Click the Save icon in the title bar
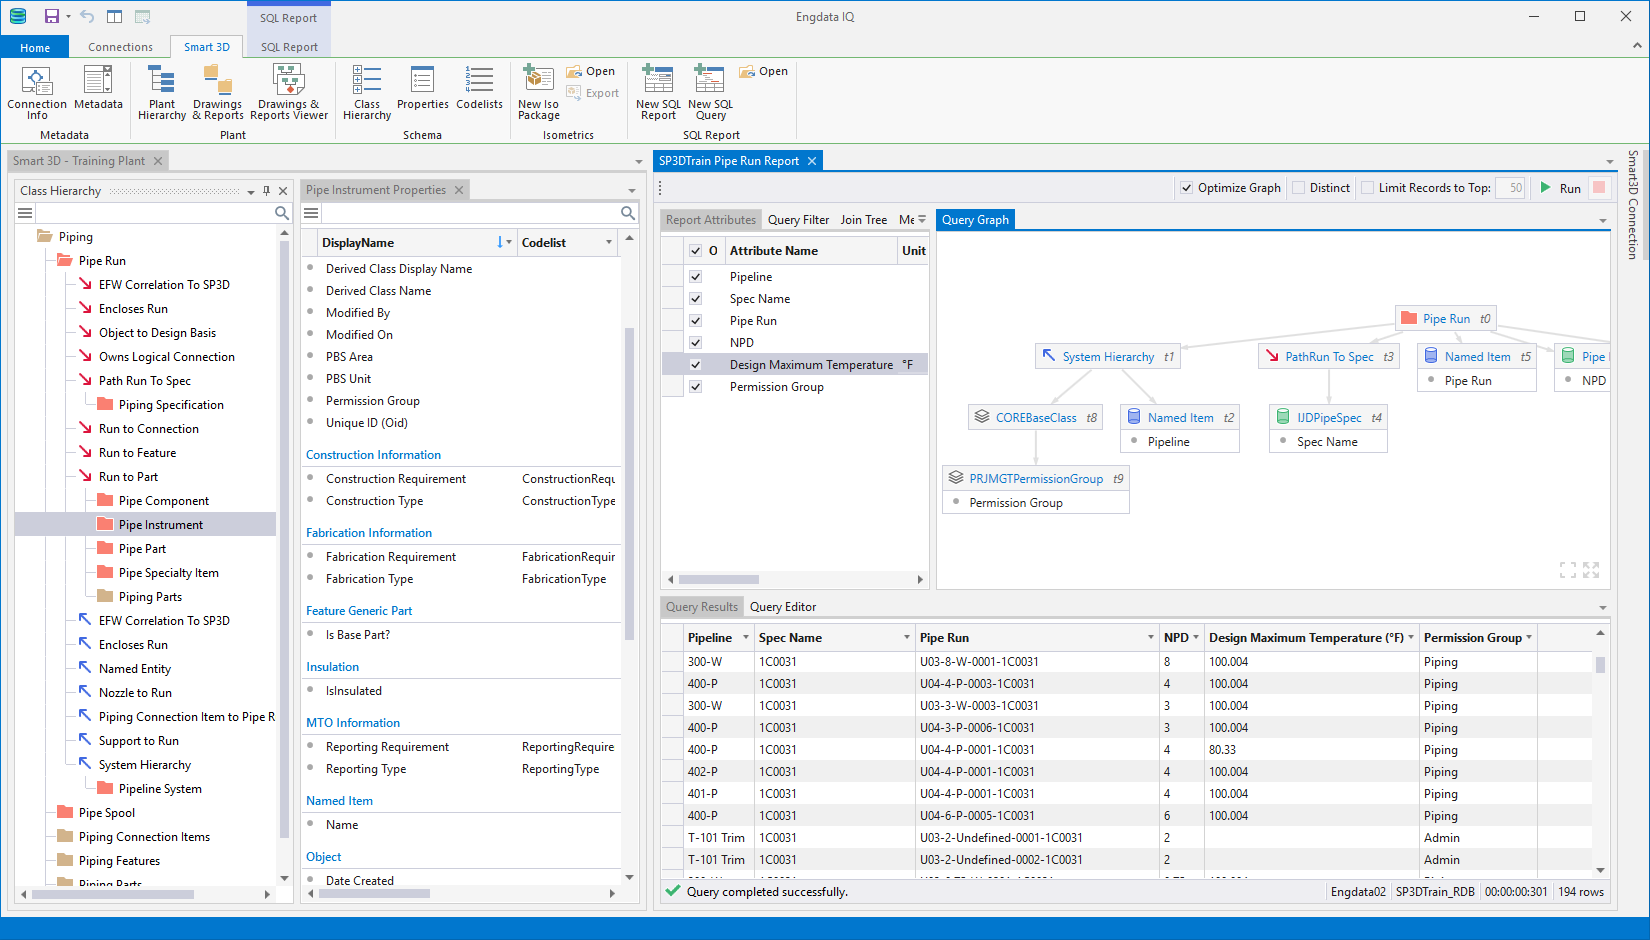 tap(51, 16)
